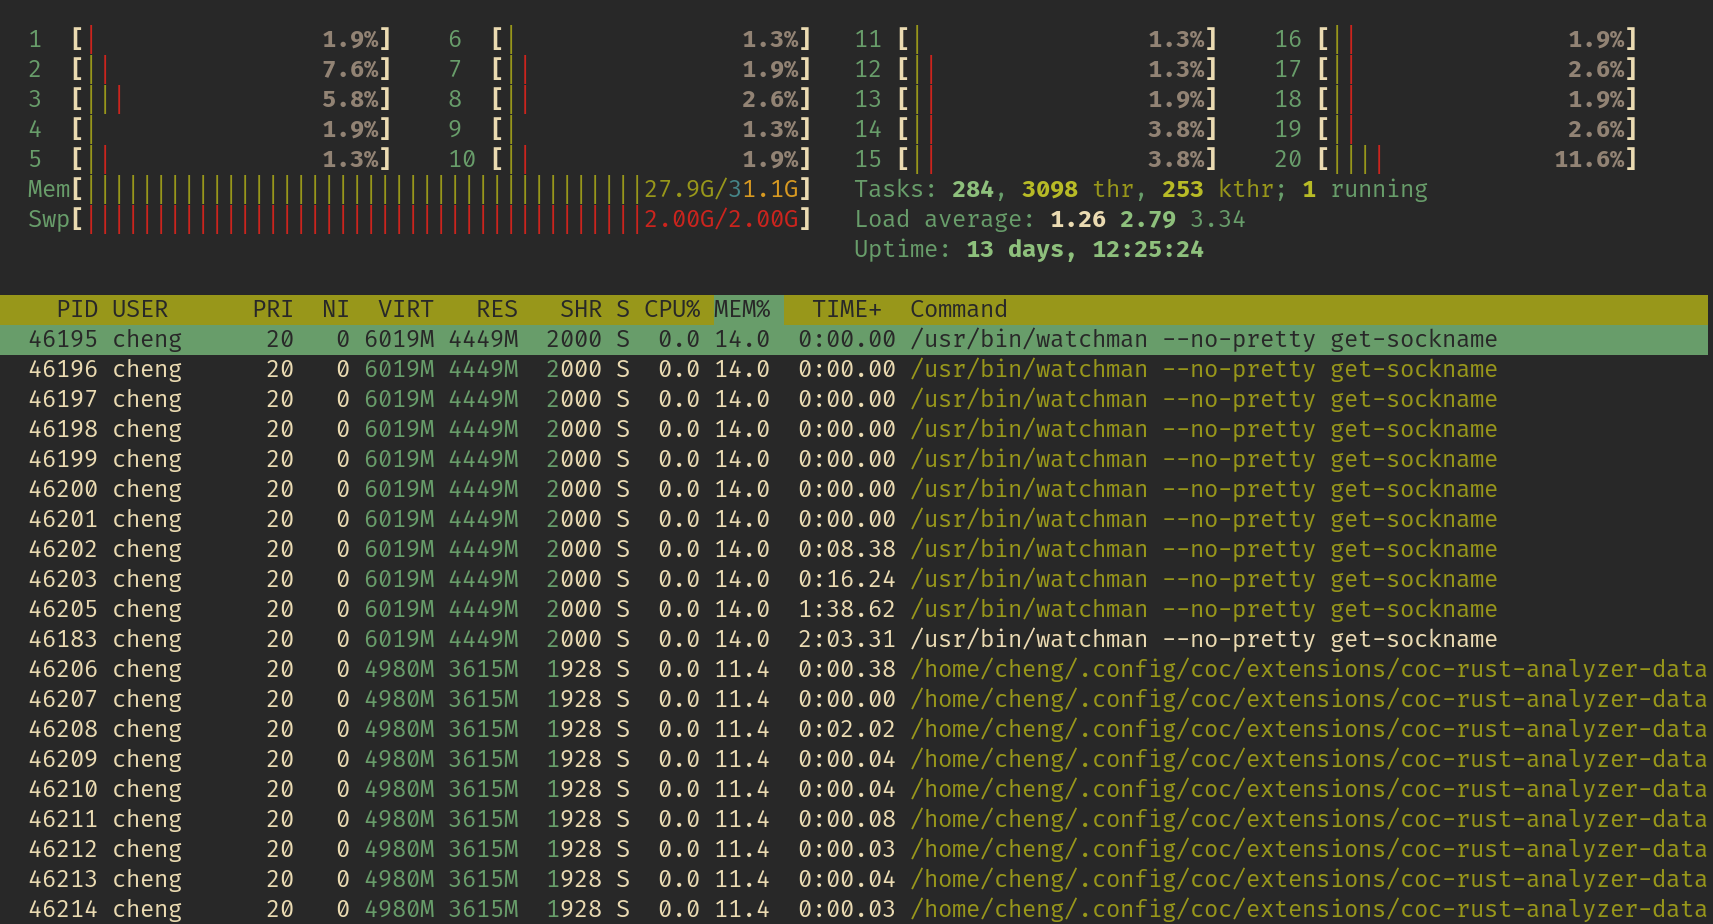The width and height of the screenshot is (1713, 924).
Task: Sort processes by the MEM% column header
Action: [742, 309]
